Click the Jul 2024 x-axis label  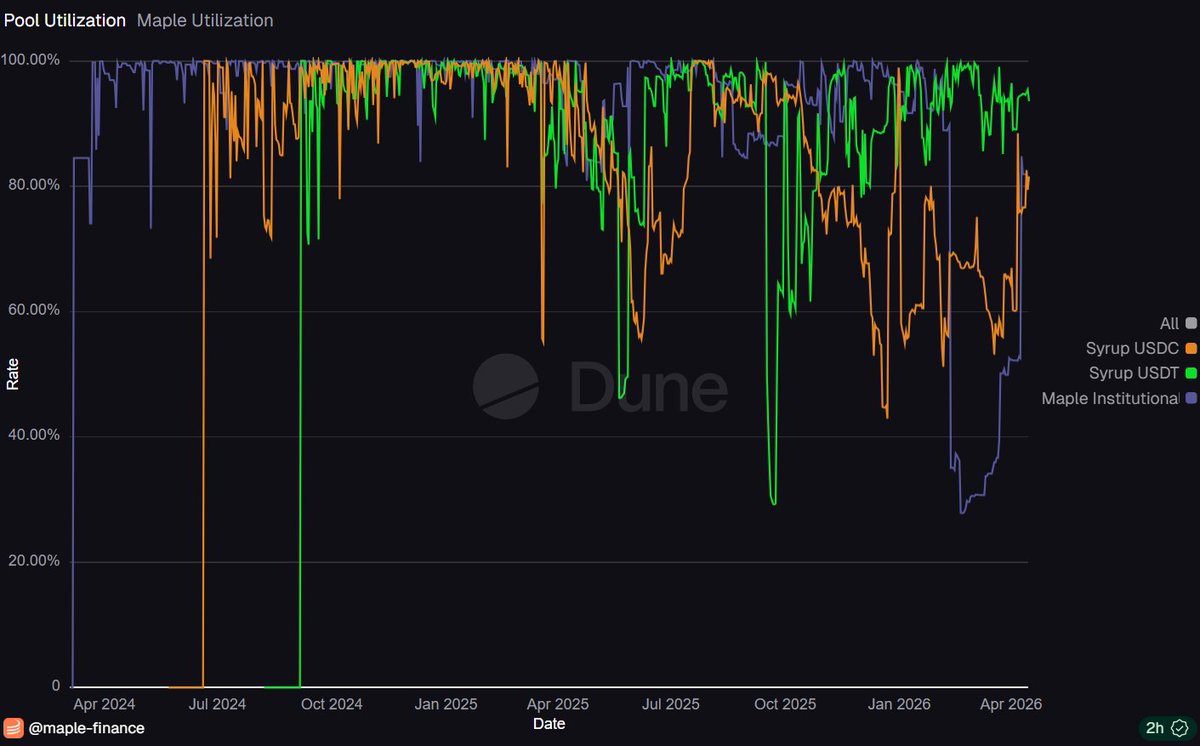(x=217, y=704)
